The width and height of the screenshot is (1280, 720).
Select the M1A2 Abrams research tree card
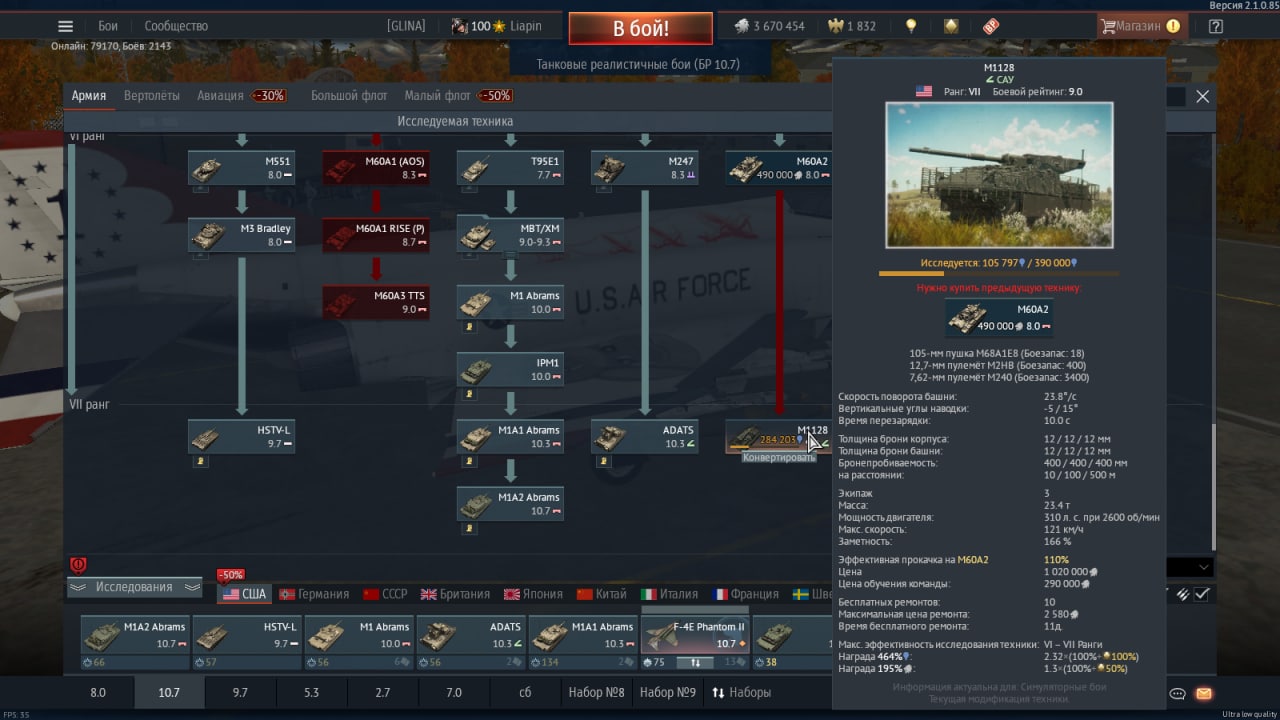tap(510, 503)
